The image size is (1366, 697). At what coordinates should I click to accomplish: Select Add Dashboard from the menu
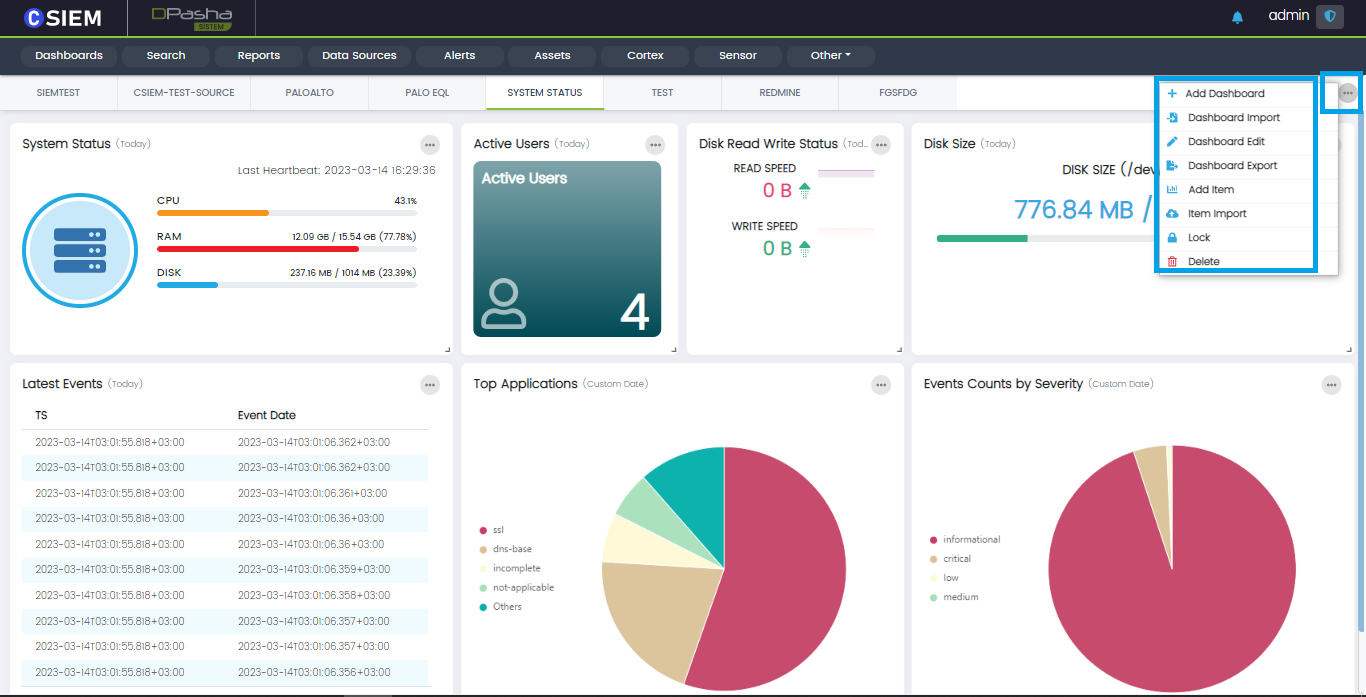pyautogui.click(x=1224, y=93)
